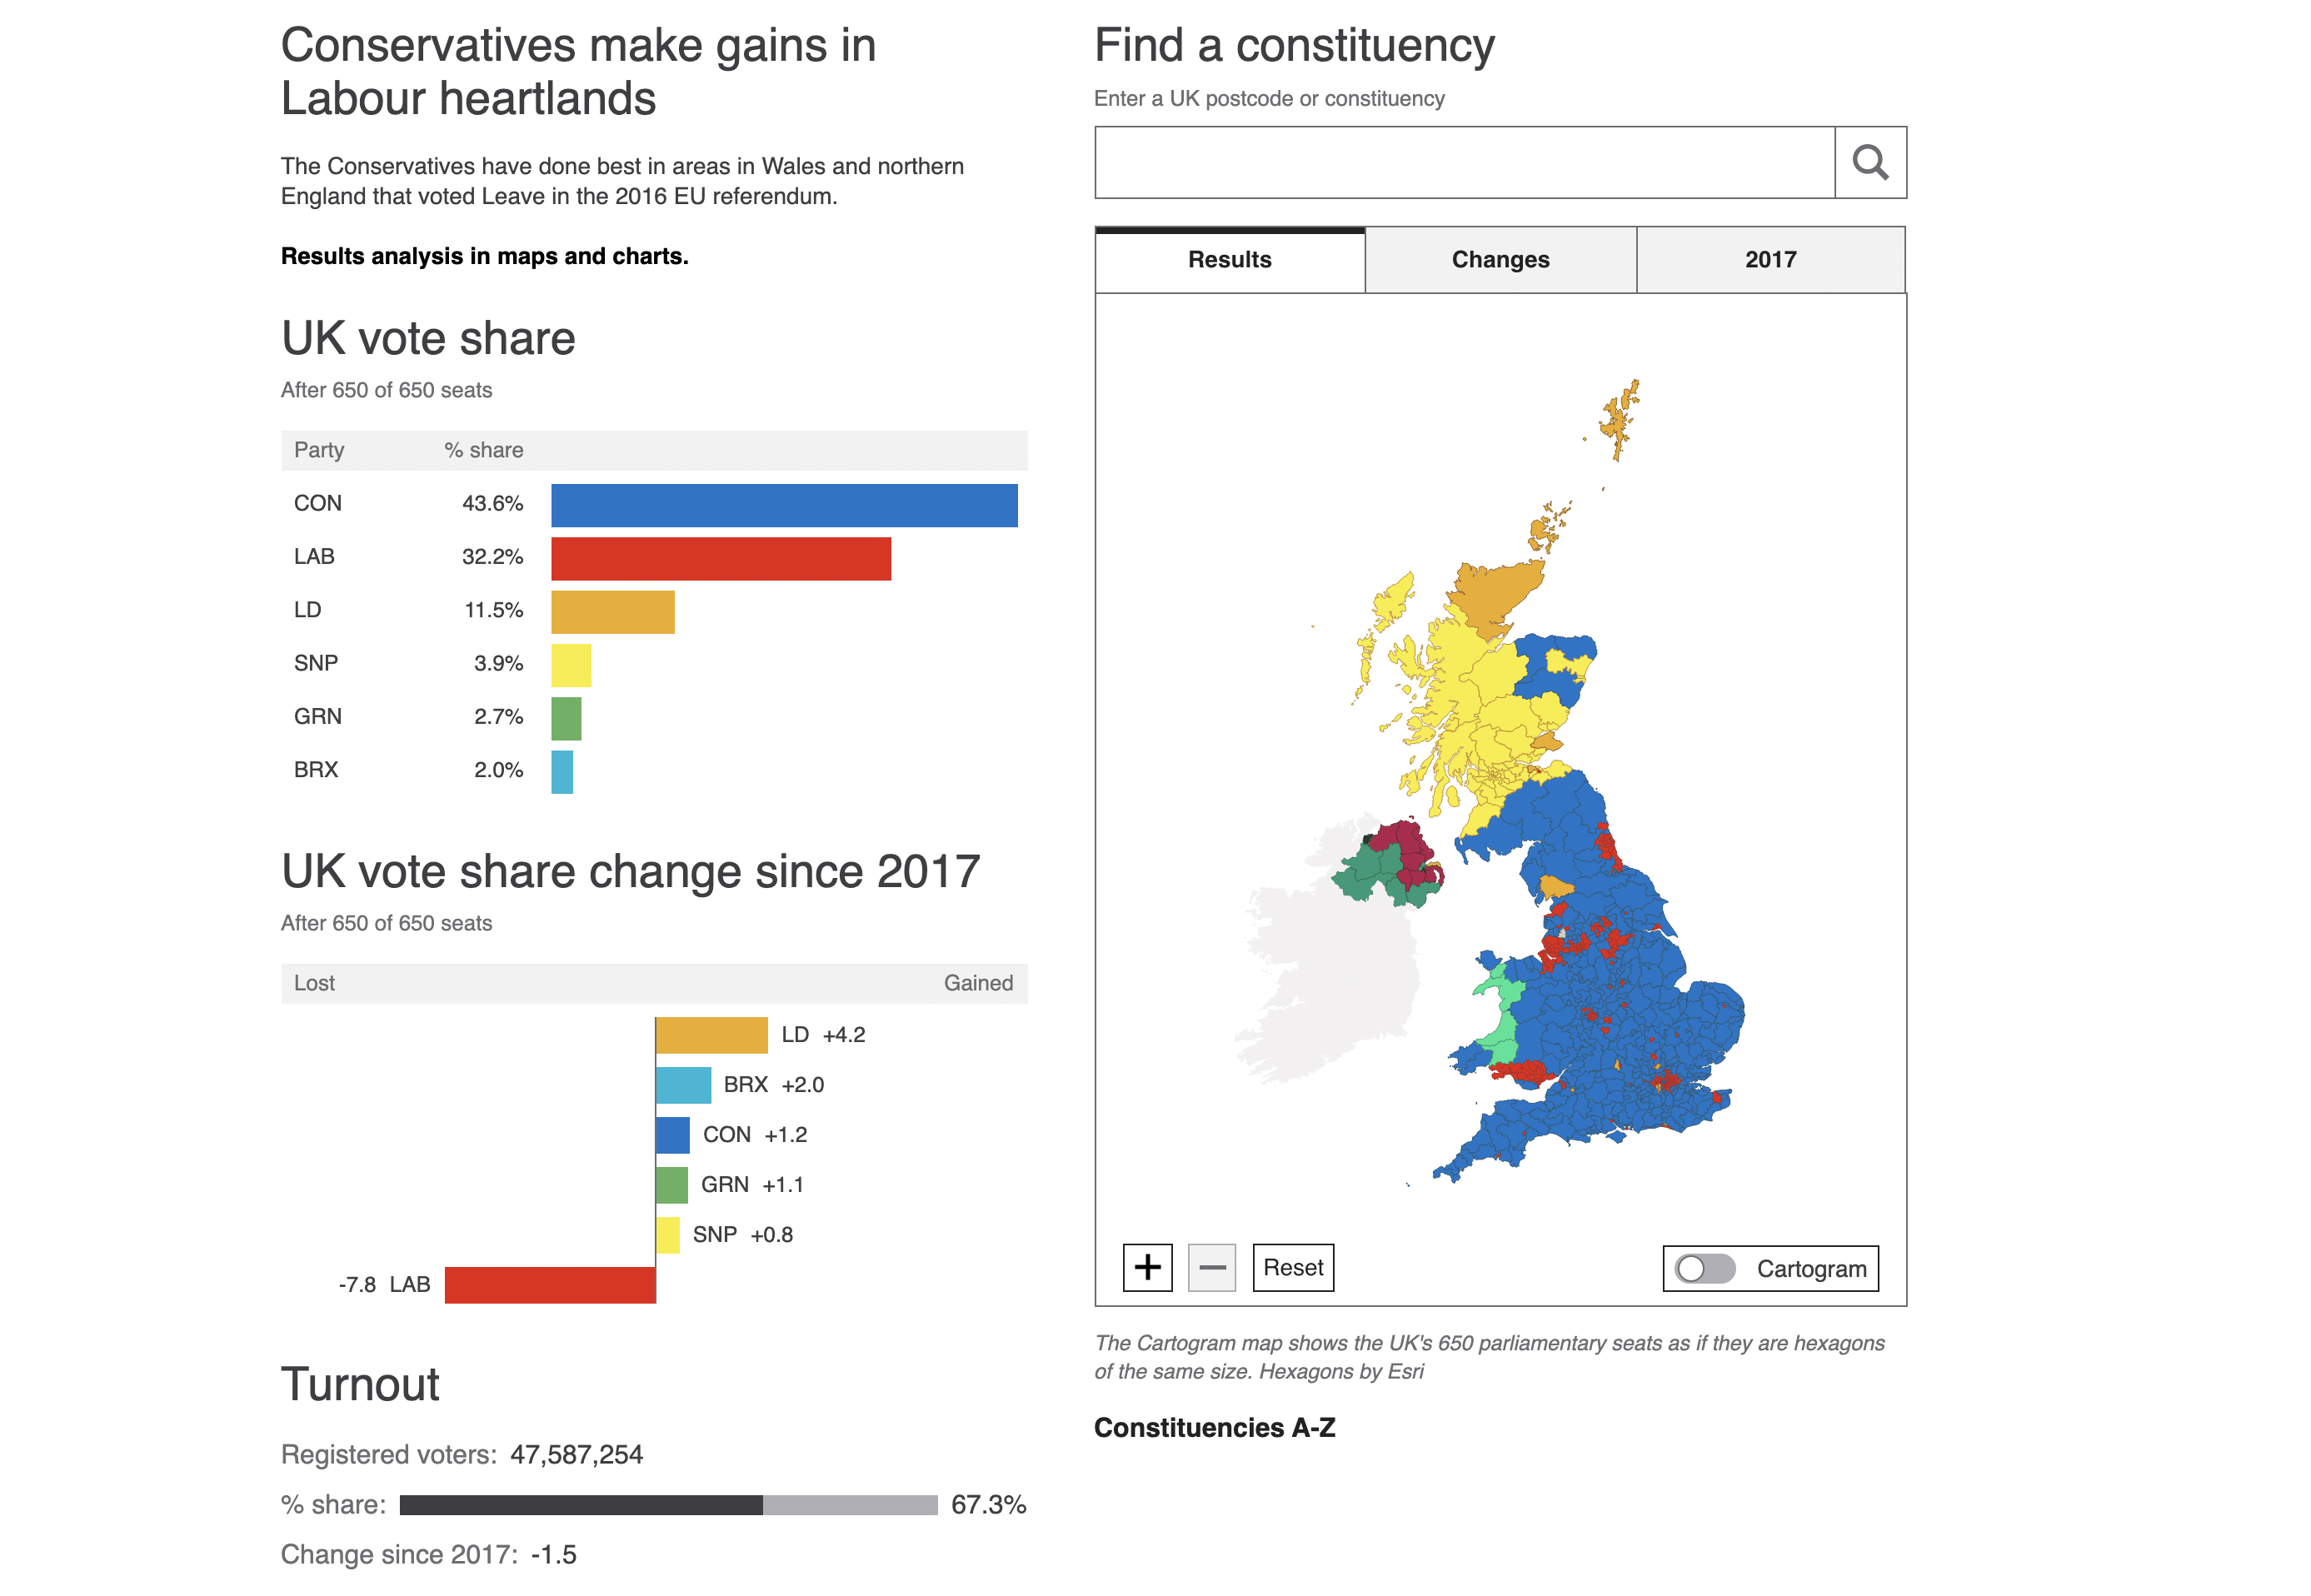Focus the postcode or constituency search field

click(1464, 162)
